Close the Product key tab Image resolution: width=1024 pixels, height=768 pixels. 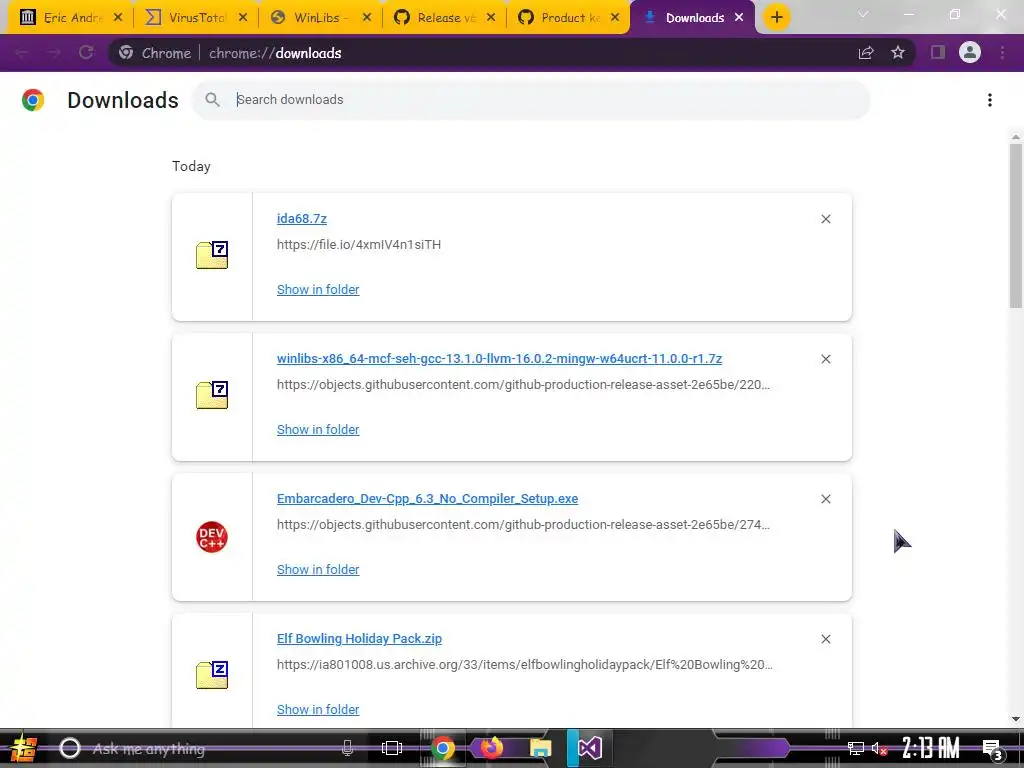pos(615,18)
